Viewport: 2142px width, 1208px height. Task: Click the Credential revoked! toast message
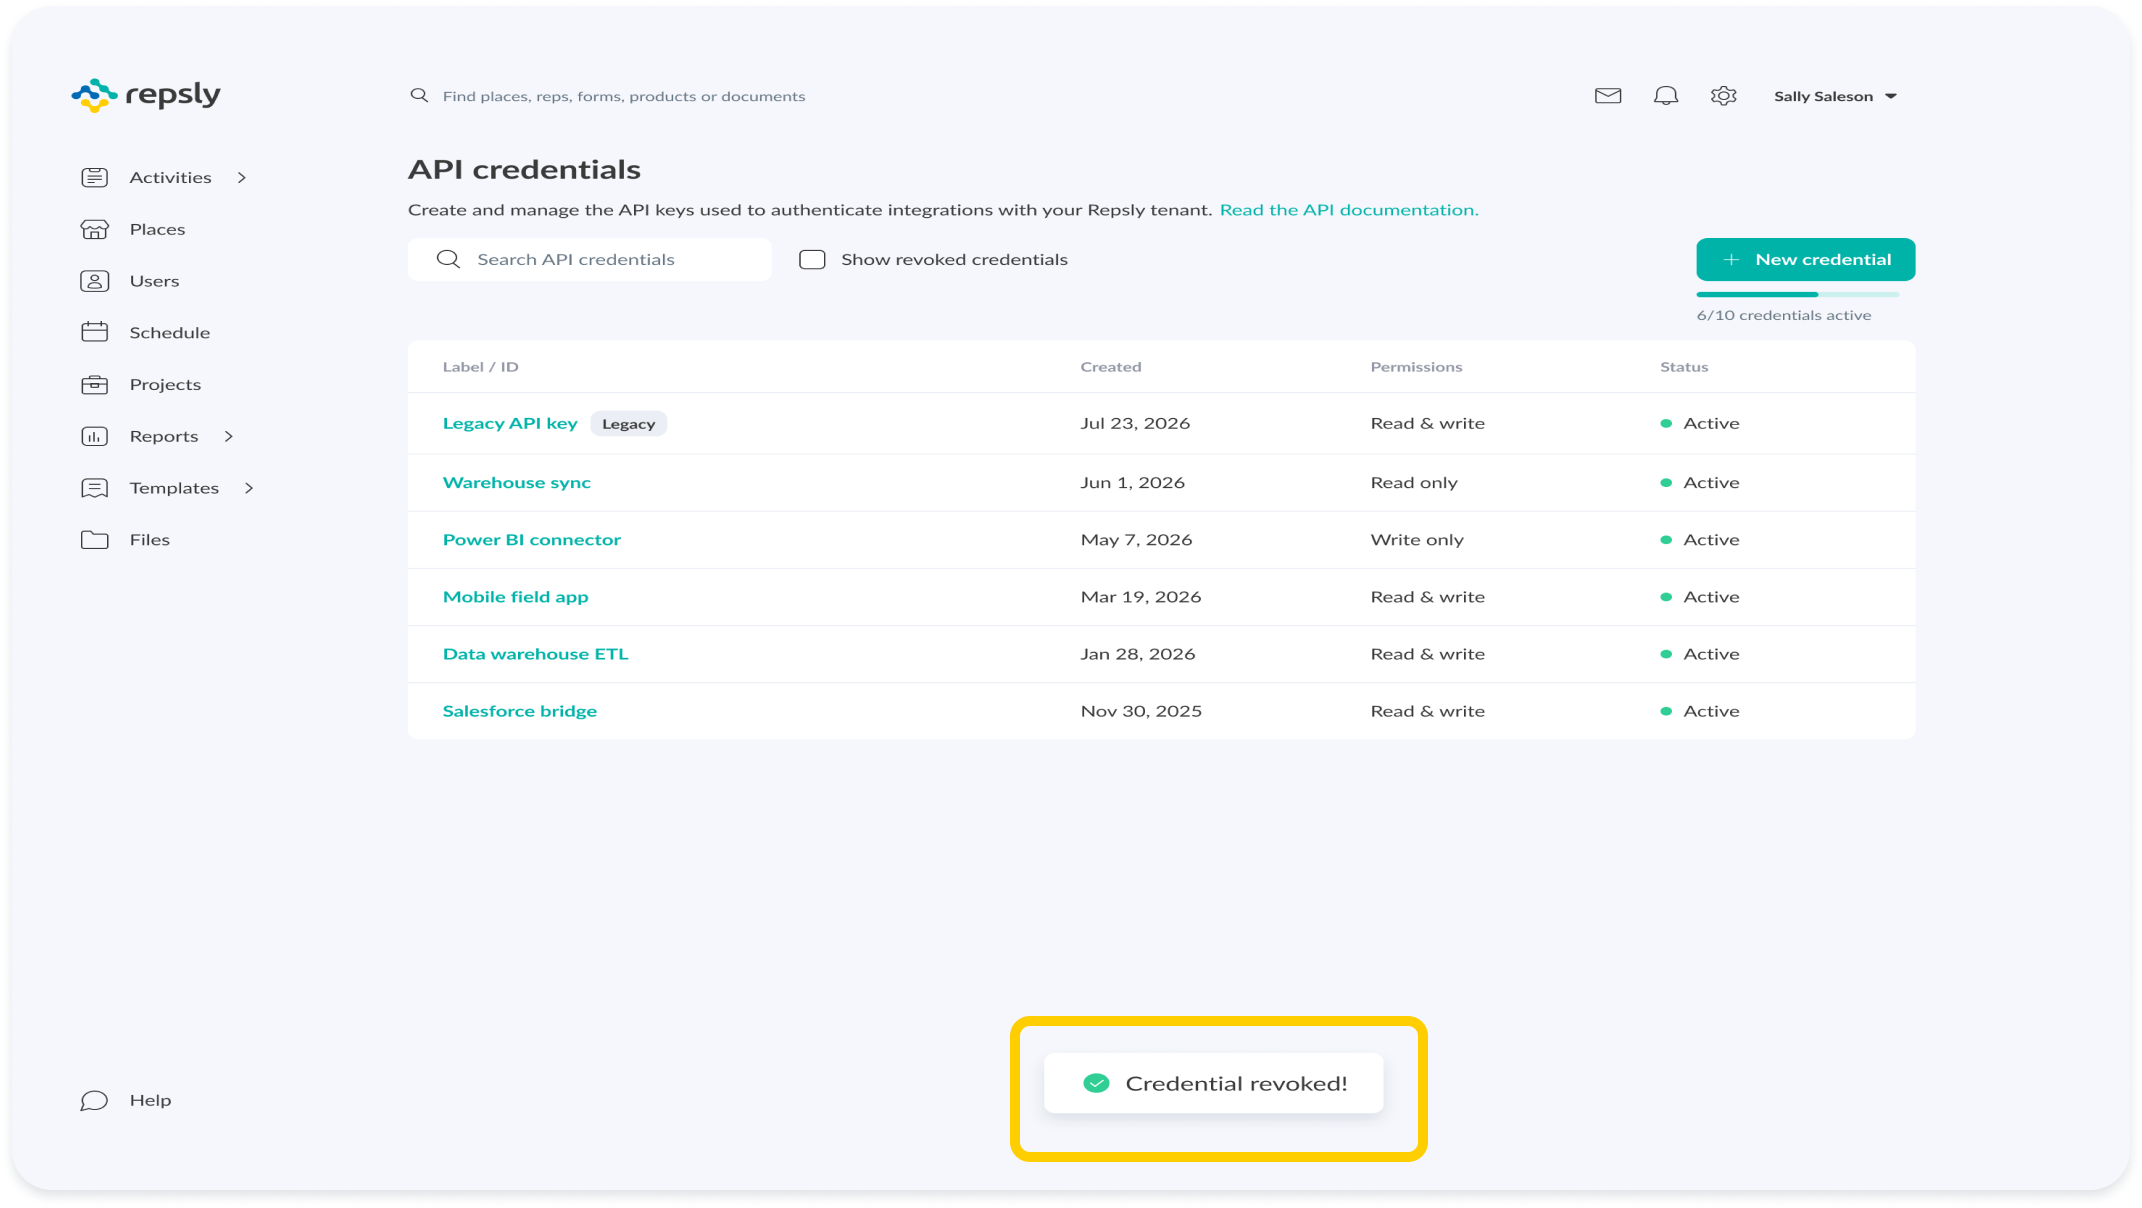point(1213,1083)
